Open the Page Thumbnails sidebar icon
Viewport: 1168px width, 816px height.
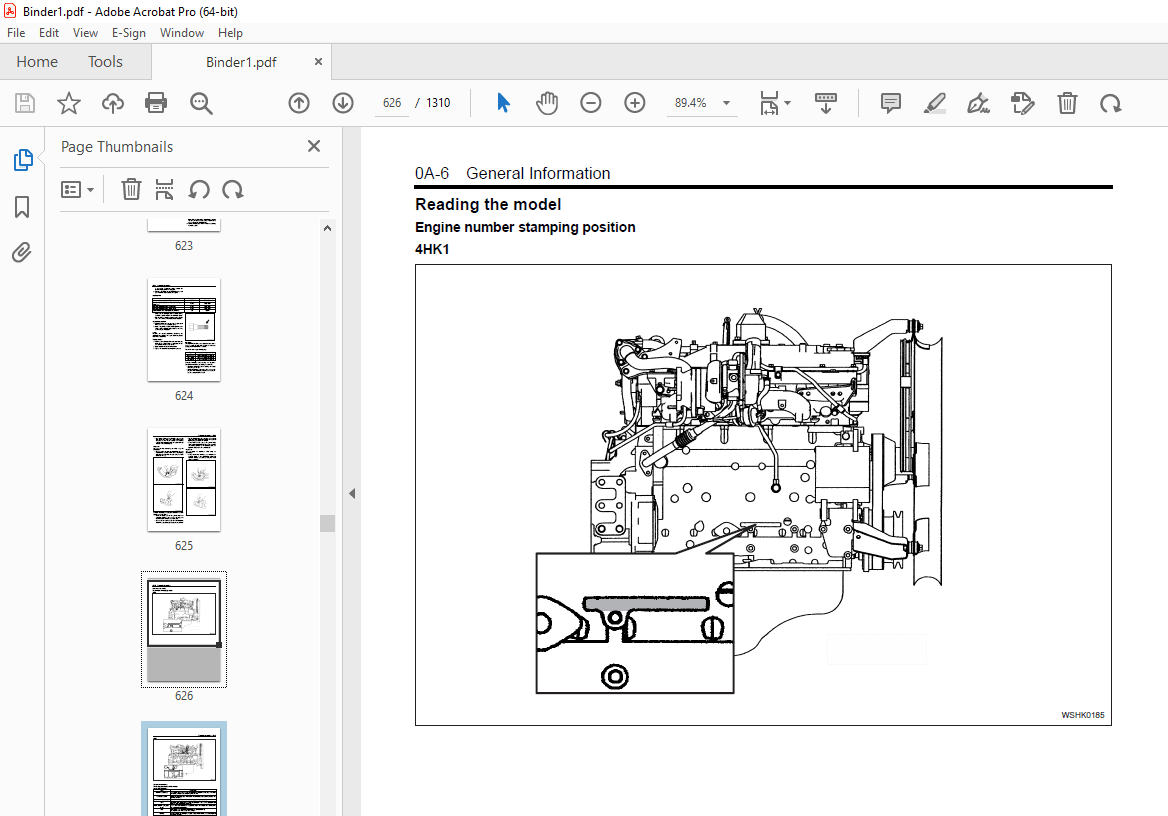pos(22,159)
